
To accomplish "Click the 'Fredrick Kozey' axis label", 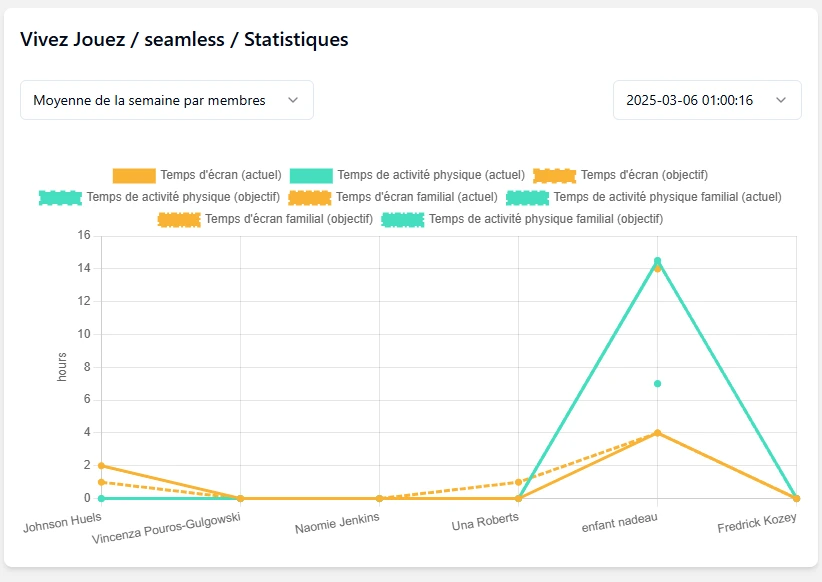I will pos(757,523).
